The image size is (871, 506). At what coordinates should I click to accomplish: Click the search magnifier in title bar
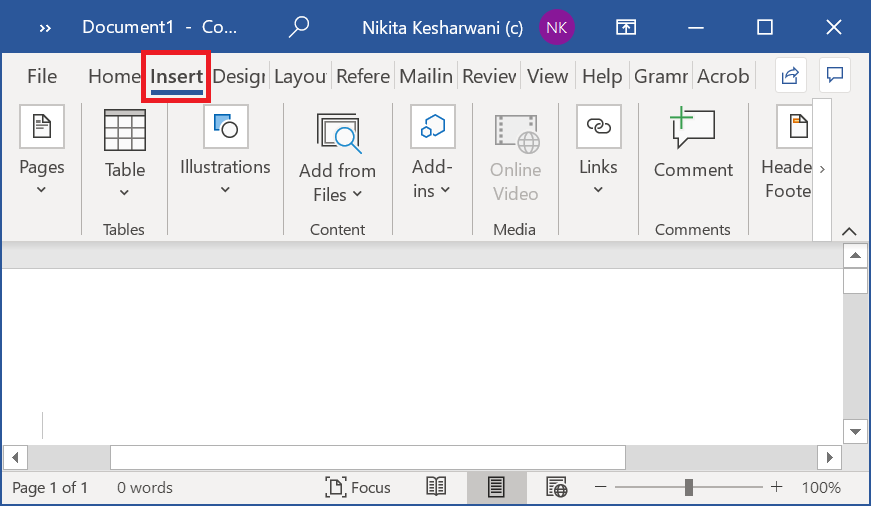tap(298, 27)
